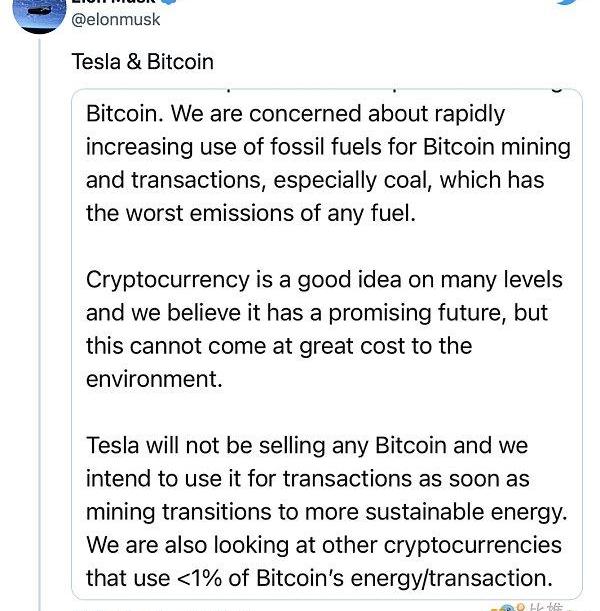The image size is (600, 611).
Task: Open the @elonmusk handle link
Action: (x=116, y=20)
